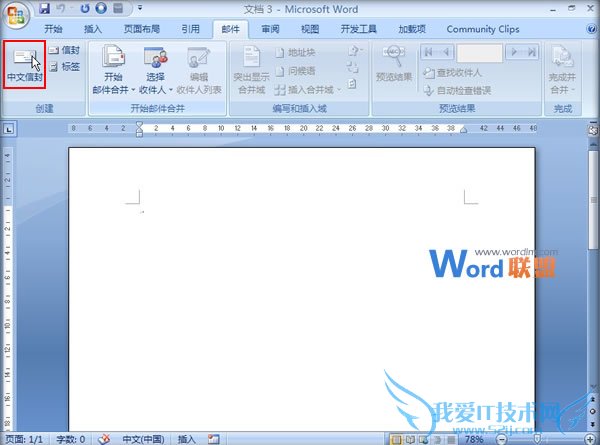Create labels with the 标签 button
The width and height of the screenshot is (600, 445).
pyautogui.click(x=65, y=67)
